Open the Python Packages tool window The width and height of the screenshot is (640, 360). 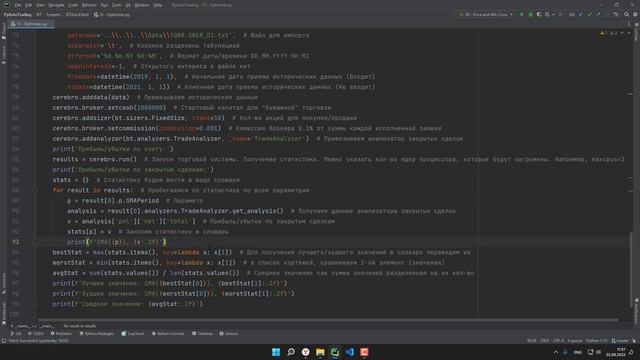coord(96,333)
